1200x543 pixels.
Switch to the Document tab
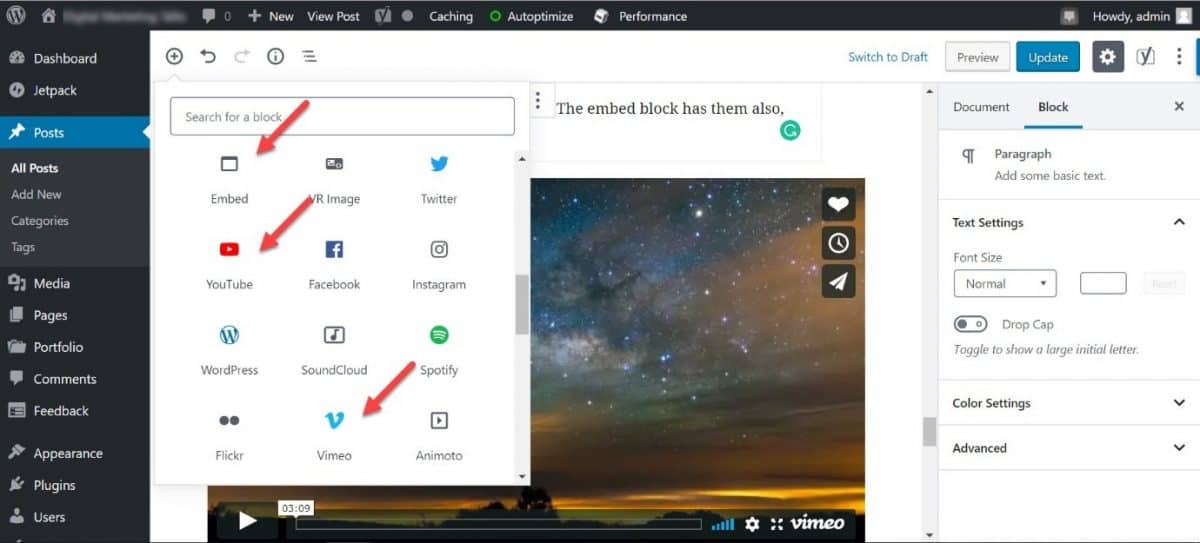point(981,107)
